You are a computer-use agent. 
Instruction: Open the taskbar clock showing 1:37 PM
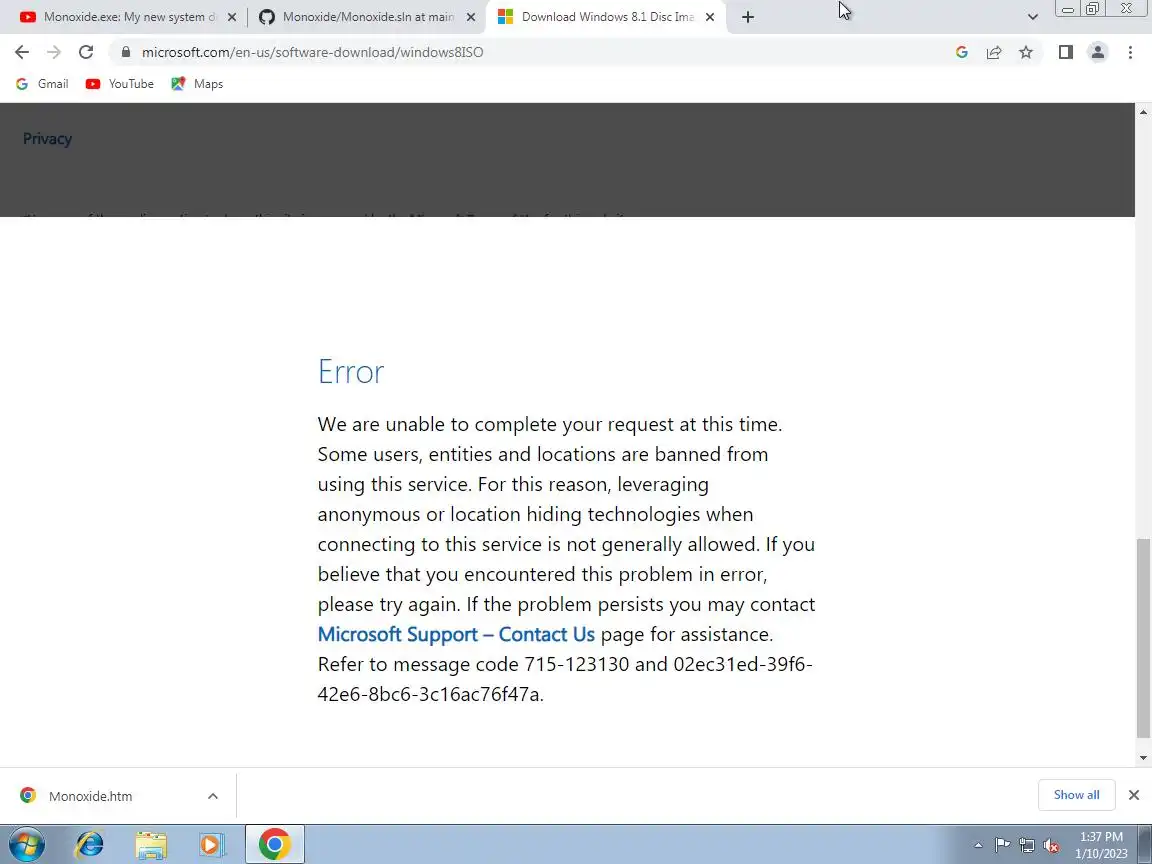tap(1101, 845)
